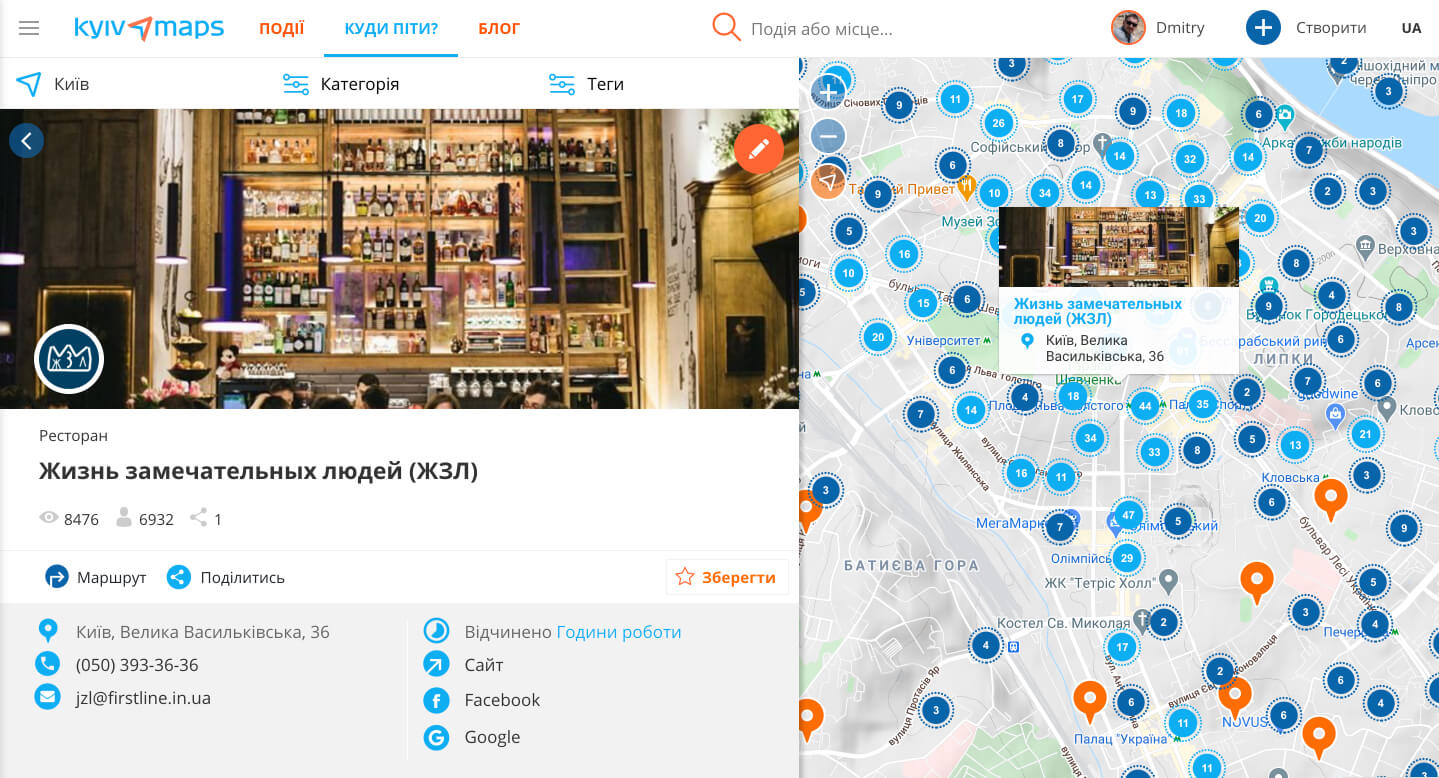Viewport: 1439px width, 778px height.
Task: Open the Категорія filter
Action: (341, 84)
